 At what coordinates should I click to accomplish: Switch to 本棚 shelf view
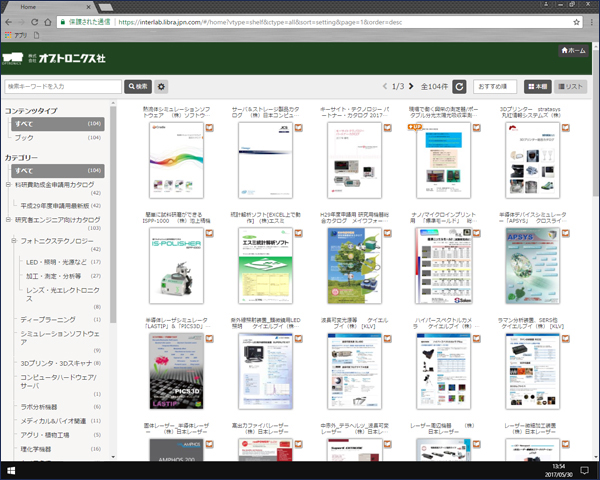(537, 87)
